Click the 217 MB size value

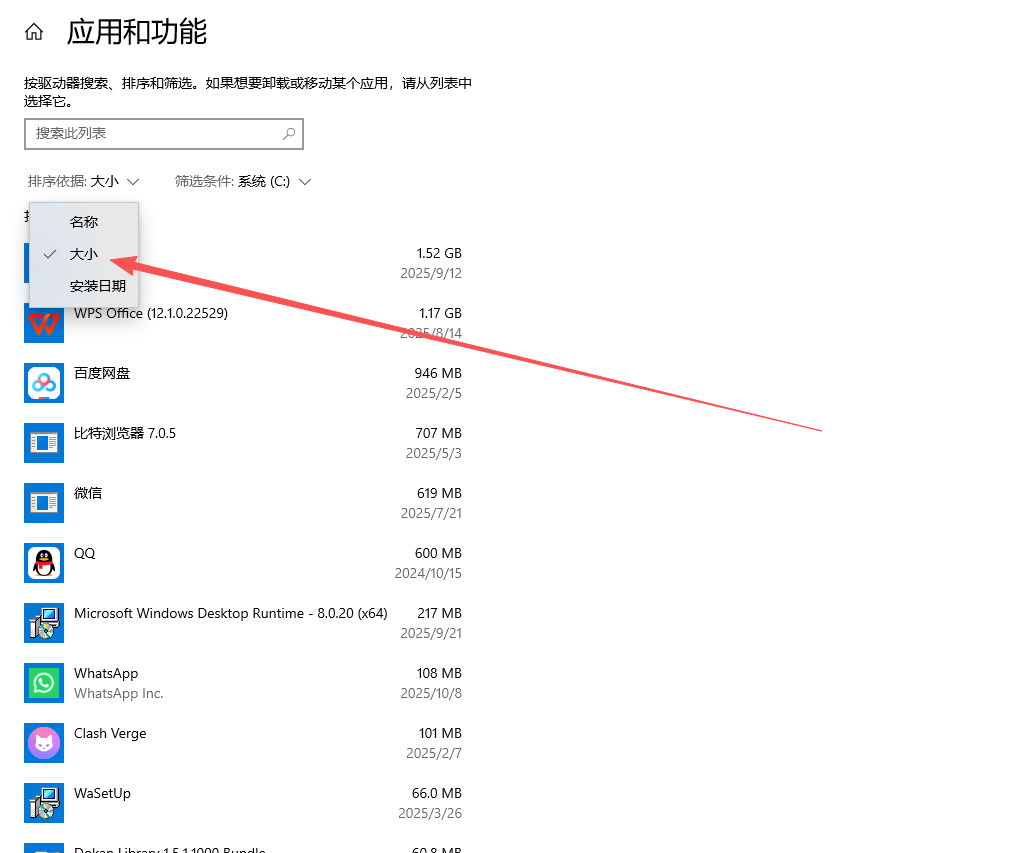pos(439,613)
